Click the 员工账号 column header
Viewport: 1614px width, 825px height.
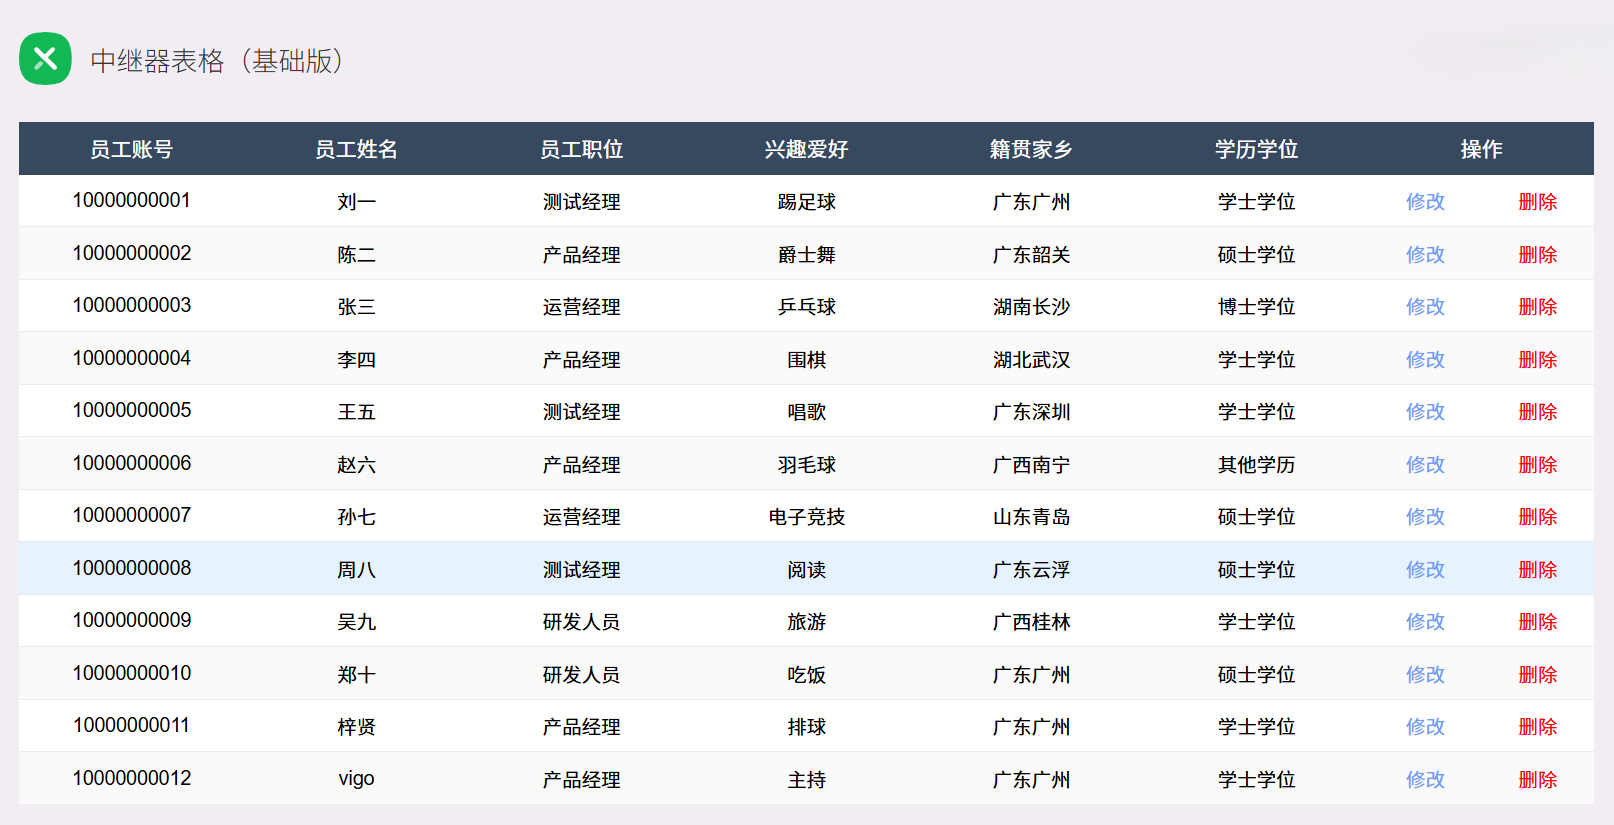pyautogui.click(x=131, y=149)
